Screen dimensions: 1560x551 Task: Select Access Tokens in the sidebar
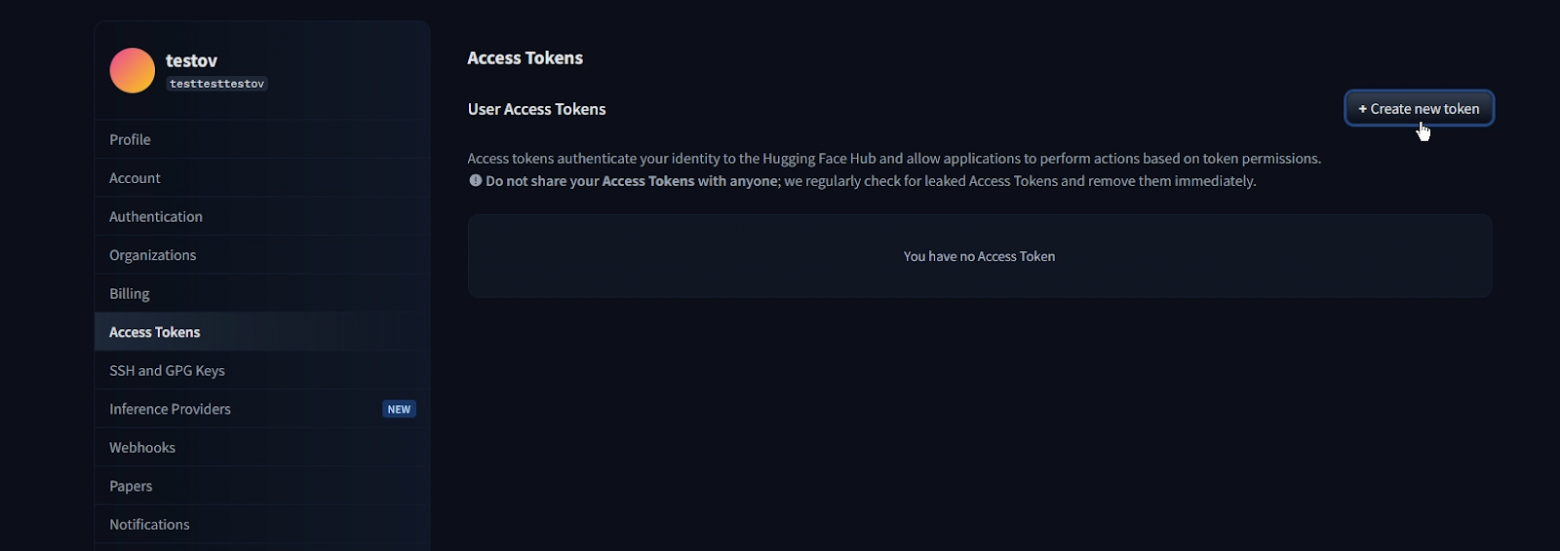tap(155, 332)
